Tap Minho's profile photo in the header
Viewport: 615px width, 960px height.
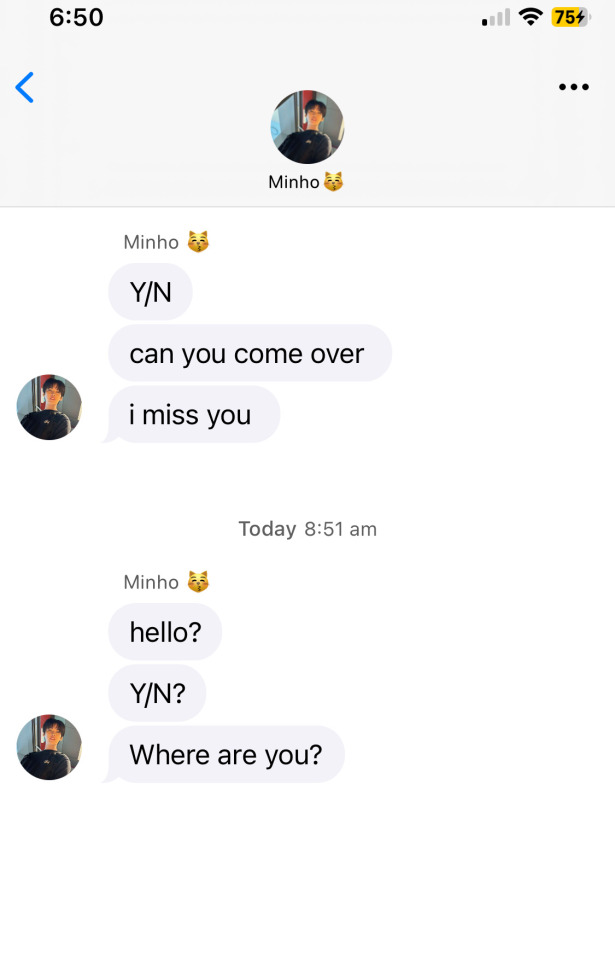(x=307, y=127)
